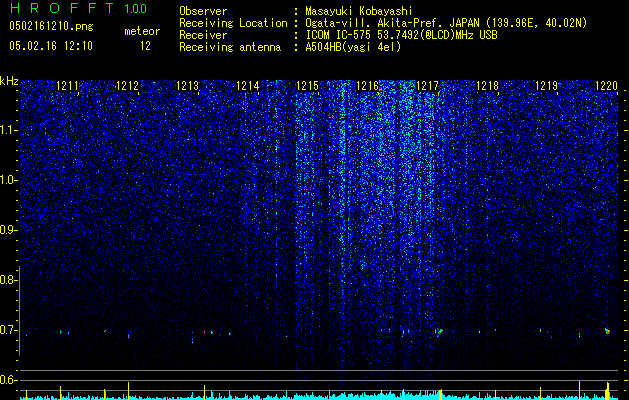Click the 1220 time marker
The image size is (629, 400).
click(x=606, y=86)
